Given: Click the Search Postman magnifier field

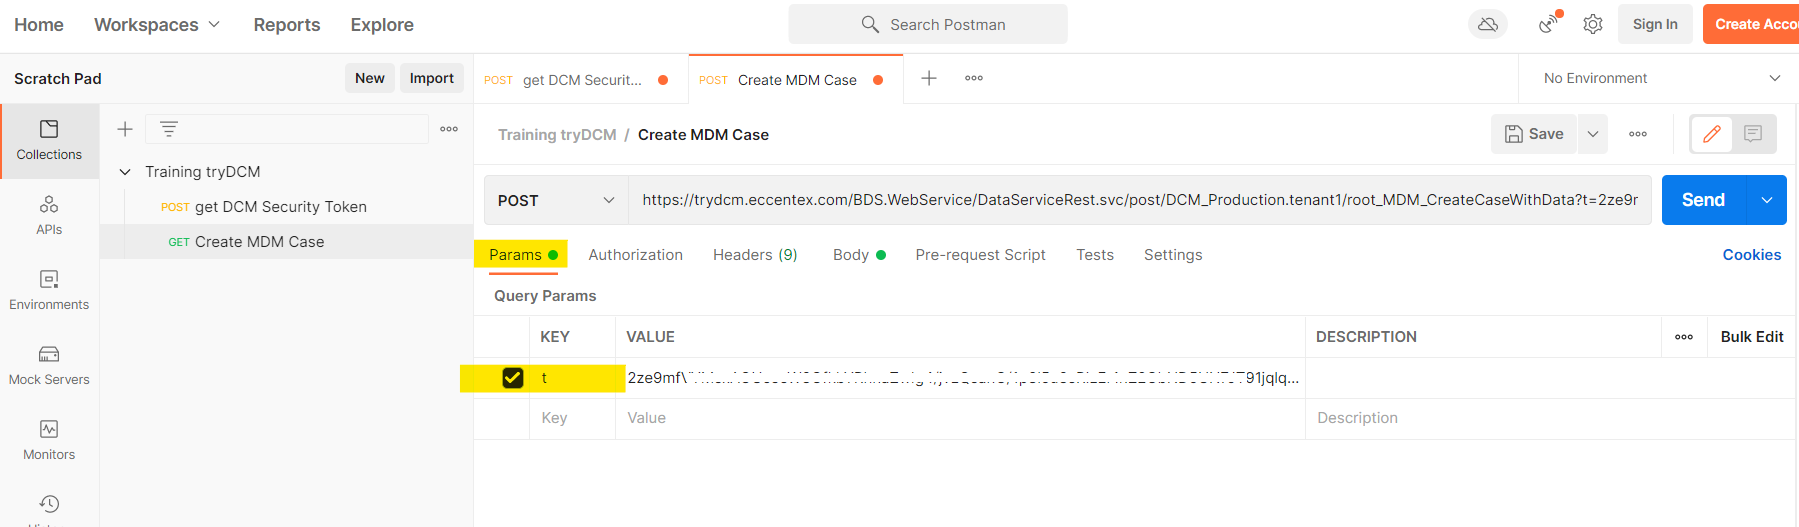Looking at the screenshot, I should (928, 24).
